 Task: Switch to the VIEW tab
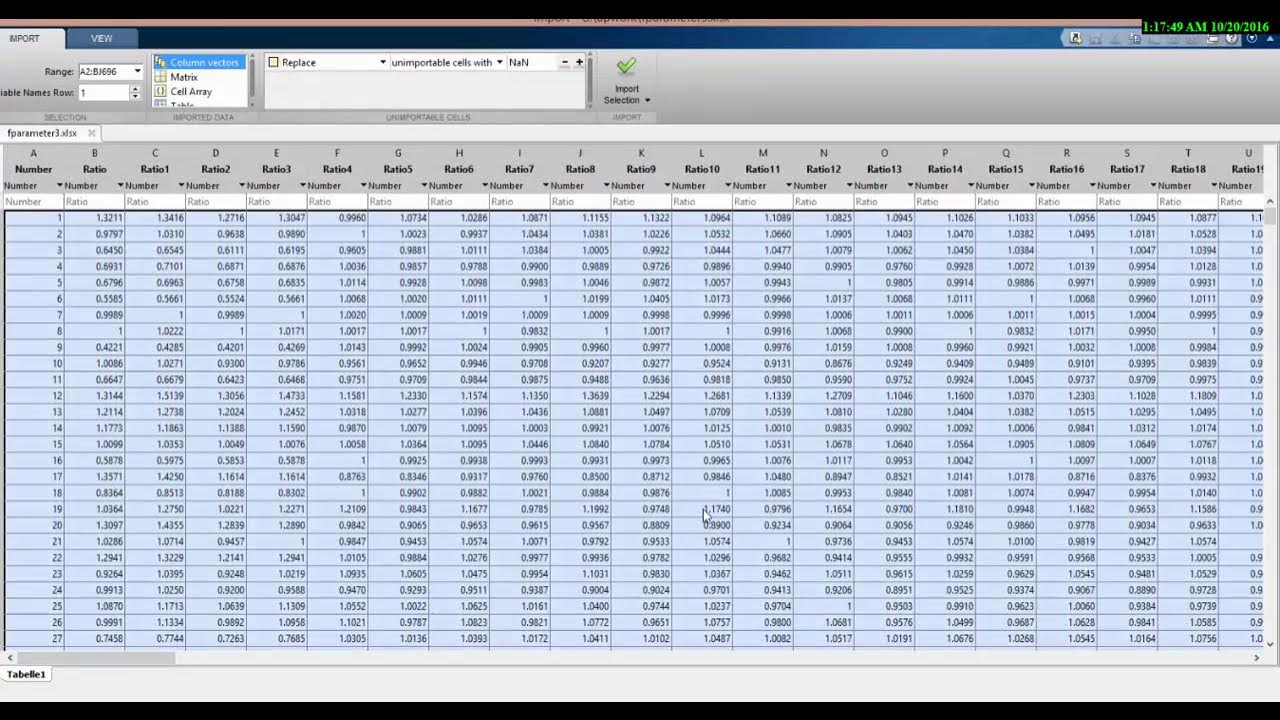point(101,38)
